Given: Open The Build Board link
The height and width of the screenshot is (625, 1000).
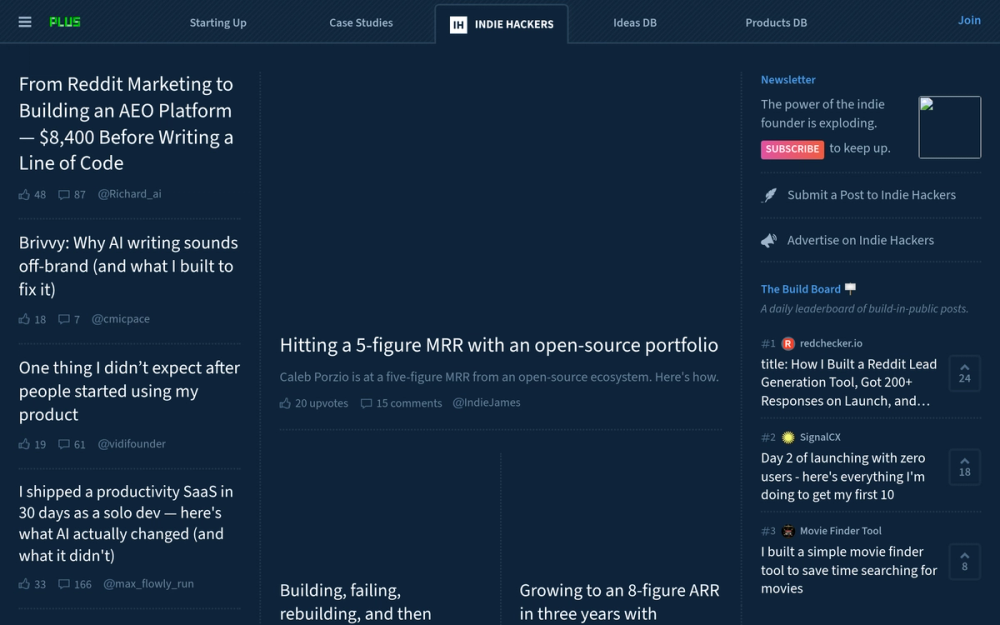Looking at the screenshot, I should click(800, 289).
